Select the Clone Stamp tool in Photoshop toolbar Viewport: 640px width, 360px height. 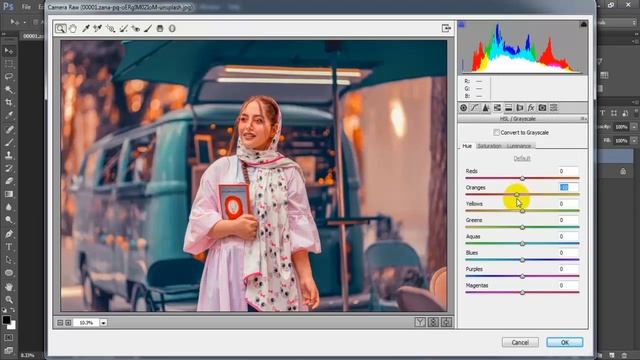tap(9, 155)
